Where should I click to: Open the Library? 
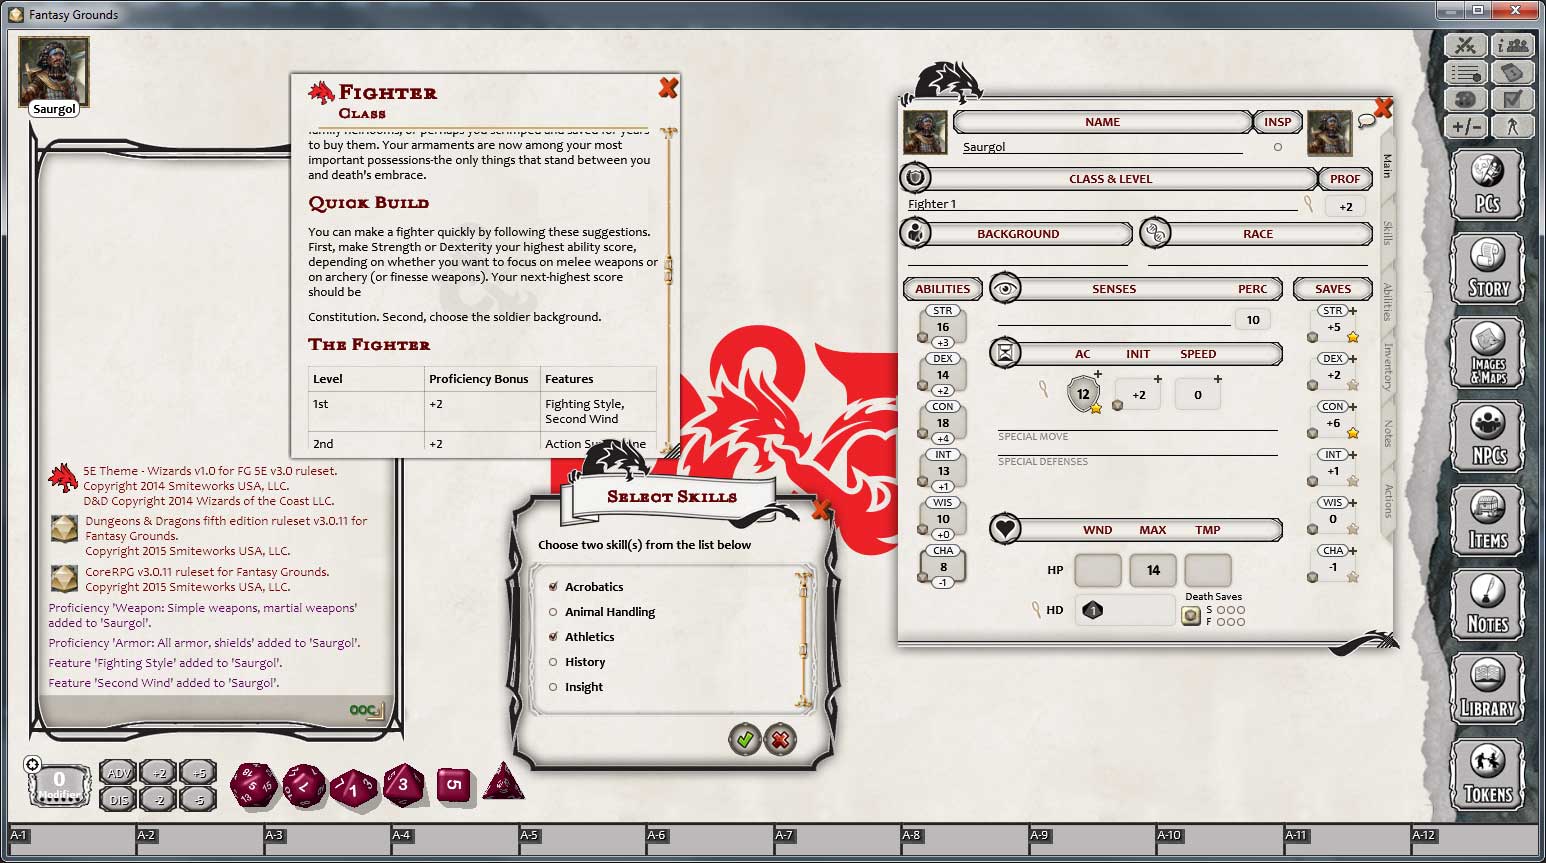1487,689
